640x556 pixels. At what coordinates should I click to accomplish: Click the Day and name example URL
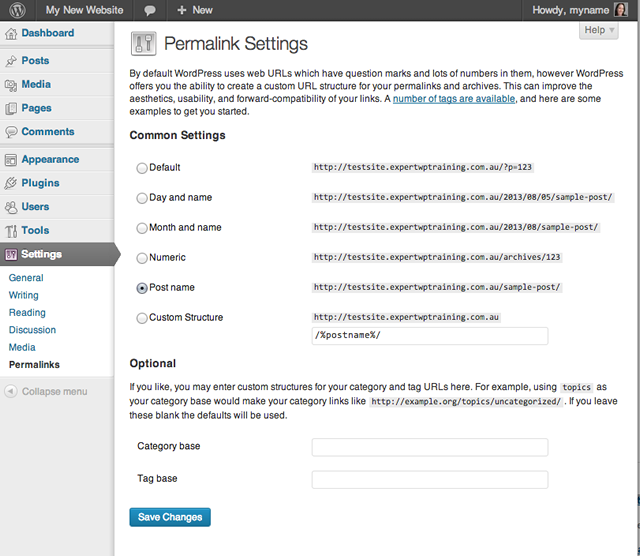463,198
